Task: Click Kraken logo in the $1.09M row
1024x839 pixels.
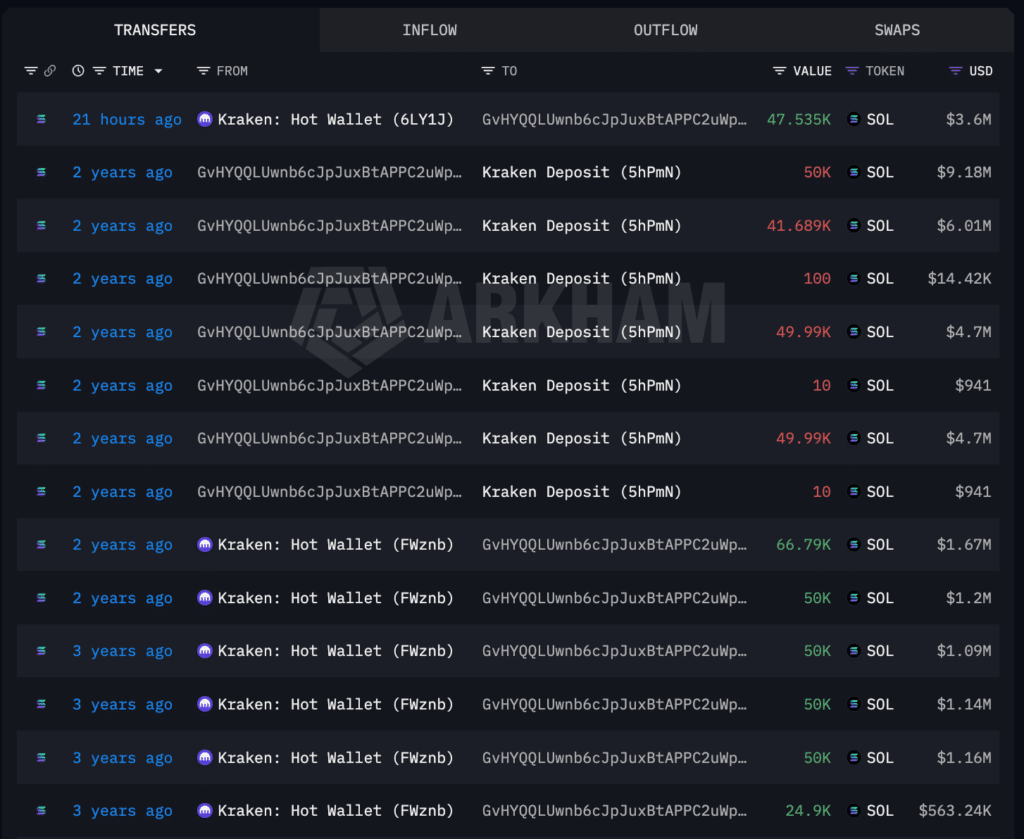Action: click(x=204, y=650)
